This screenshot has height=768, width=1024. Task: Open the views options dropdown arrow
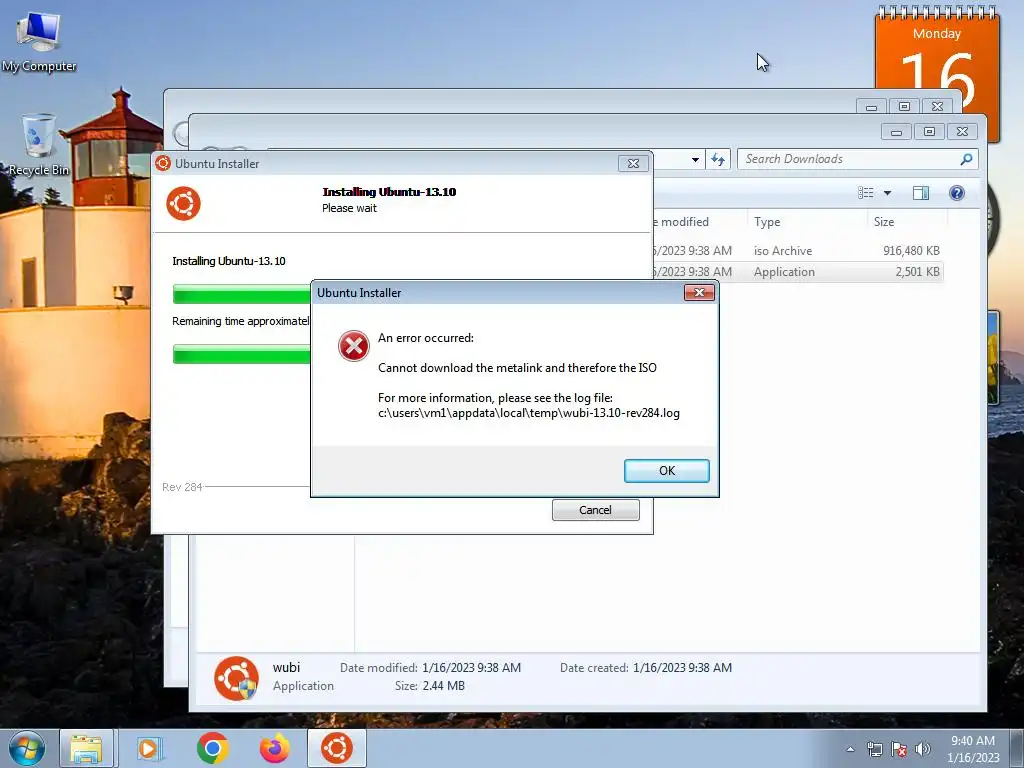pos(887,193)
